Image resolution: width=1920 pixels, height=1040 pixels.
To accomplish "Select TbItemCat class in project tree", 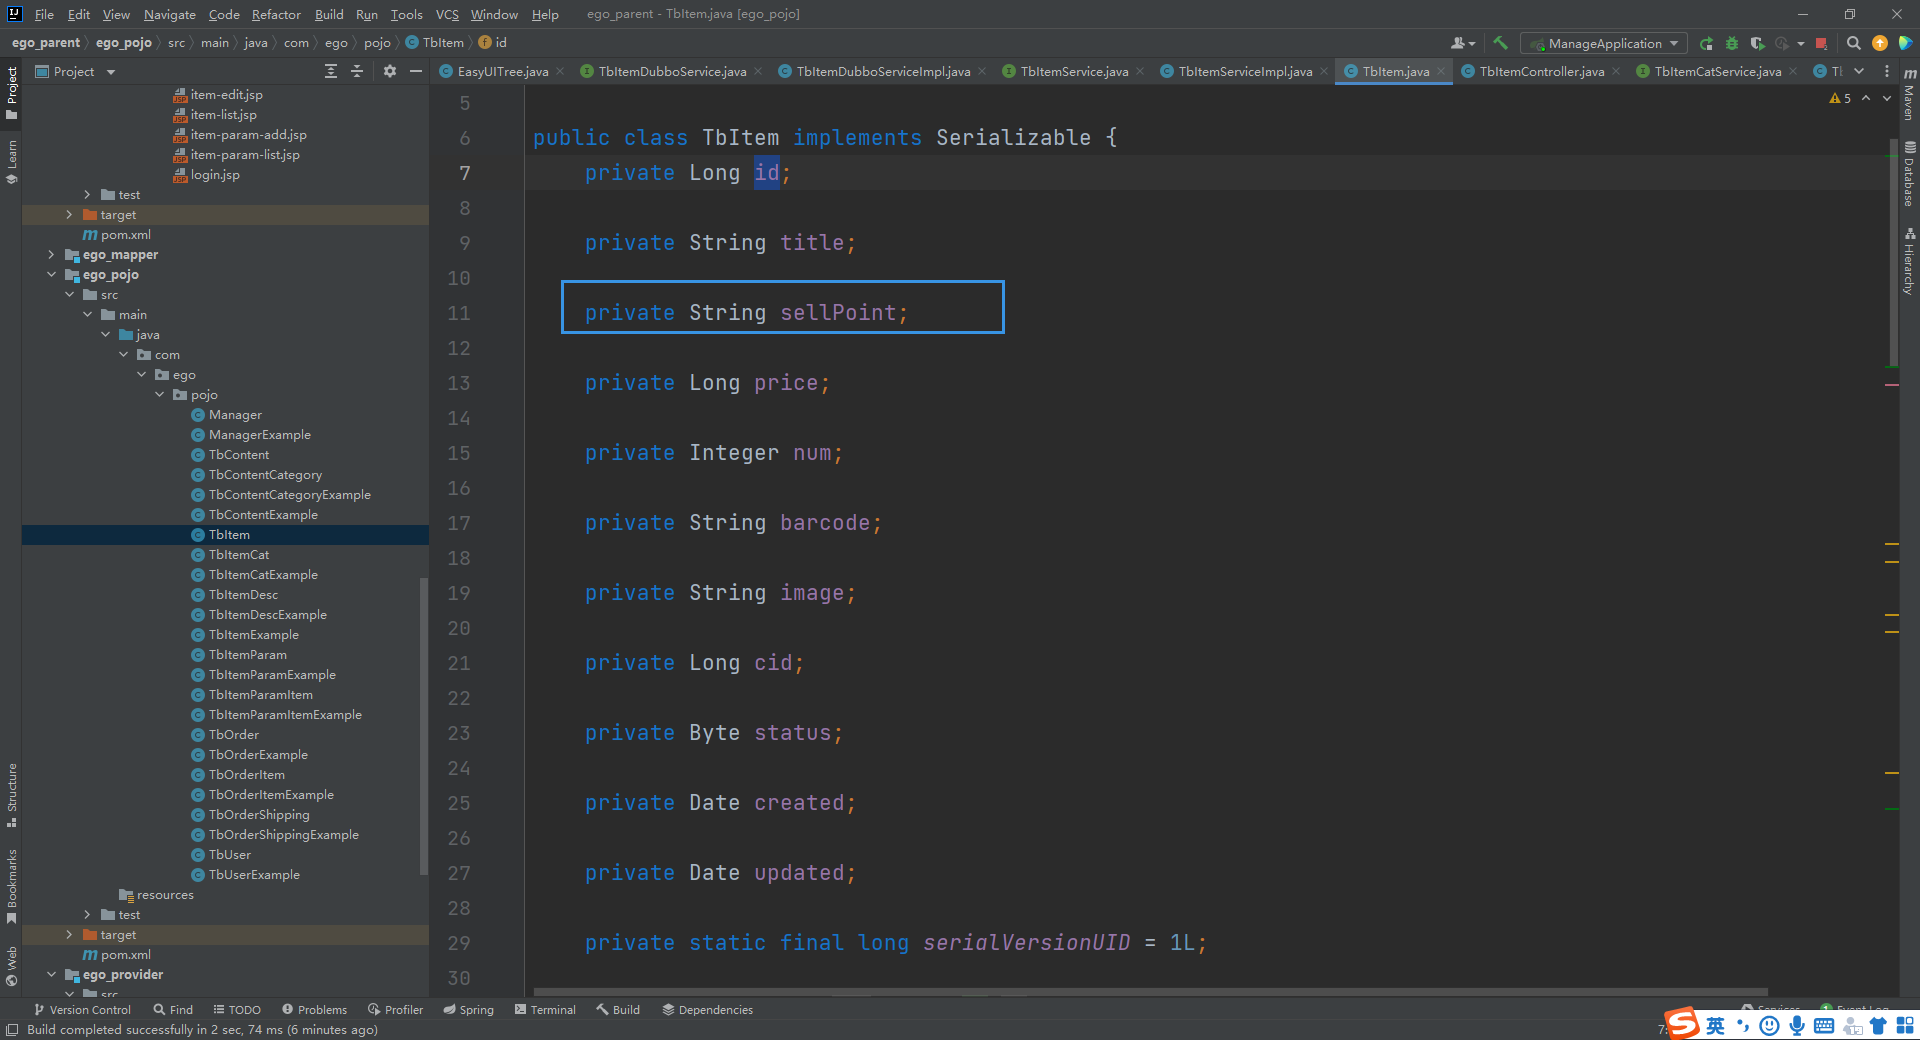I will tap(239, 554).
